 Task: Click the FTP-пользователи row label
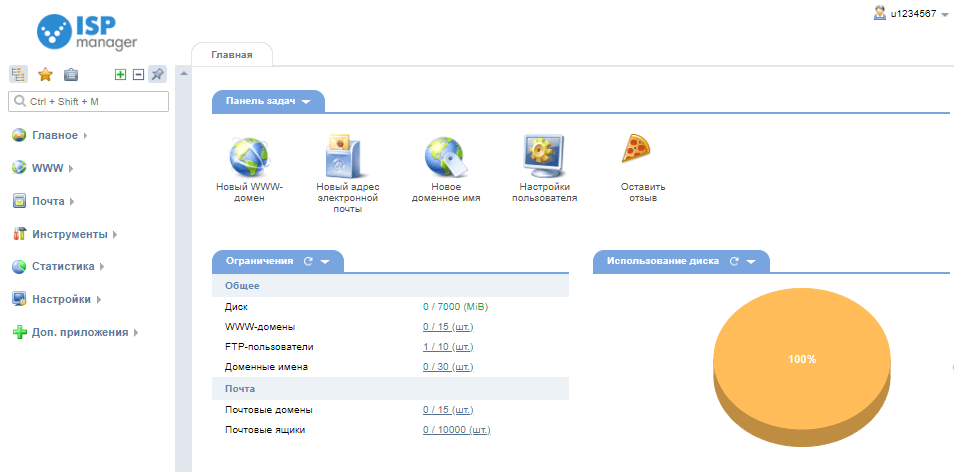pyautogui.click(x=269, y=347)
